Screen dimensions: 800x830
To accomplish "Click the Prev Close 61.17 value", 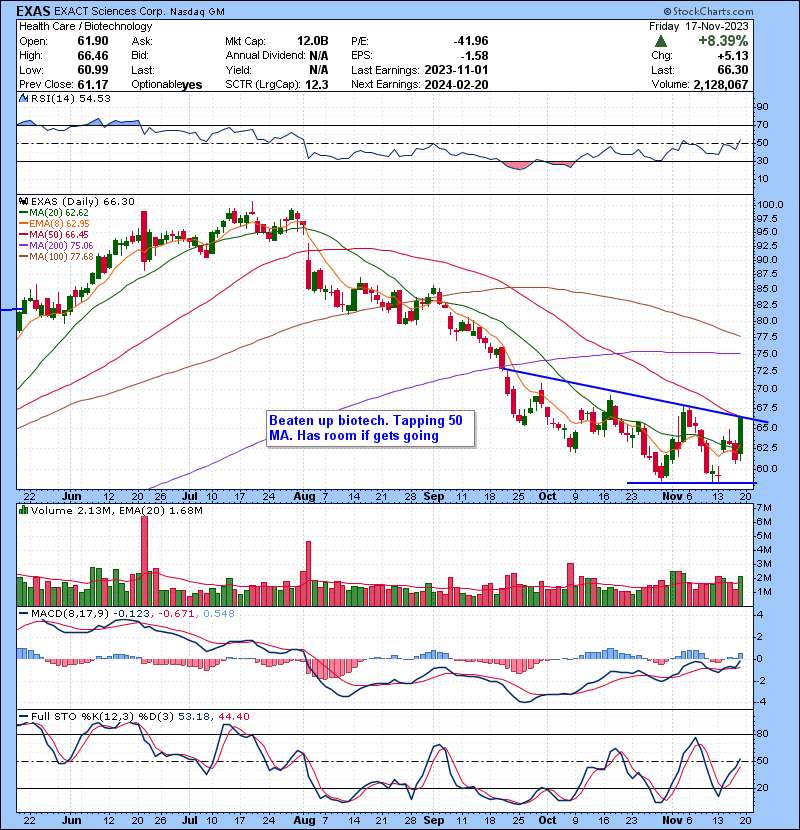I will (x=93, y=84).
